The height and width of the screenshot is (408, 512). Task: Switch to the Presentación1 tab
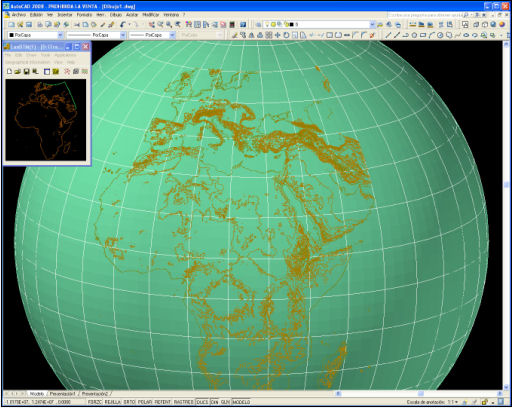[x=63, y=394]
